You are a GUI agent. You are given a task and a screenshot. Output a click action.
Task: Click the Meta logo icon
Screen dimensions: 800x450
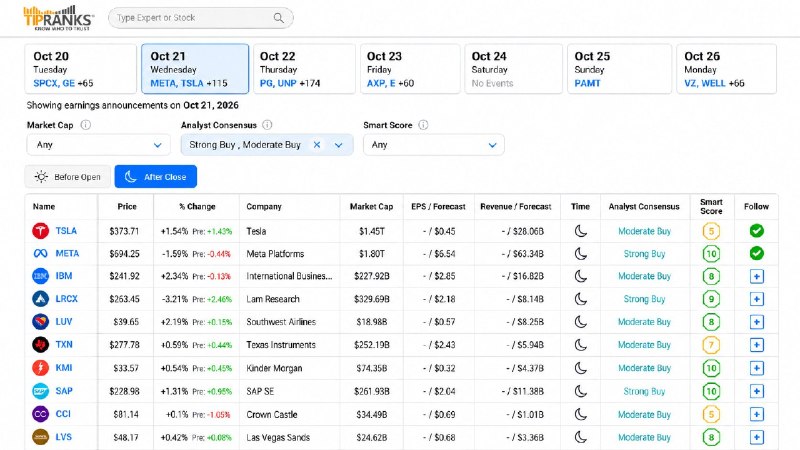[x=40, y=254]
